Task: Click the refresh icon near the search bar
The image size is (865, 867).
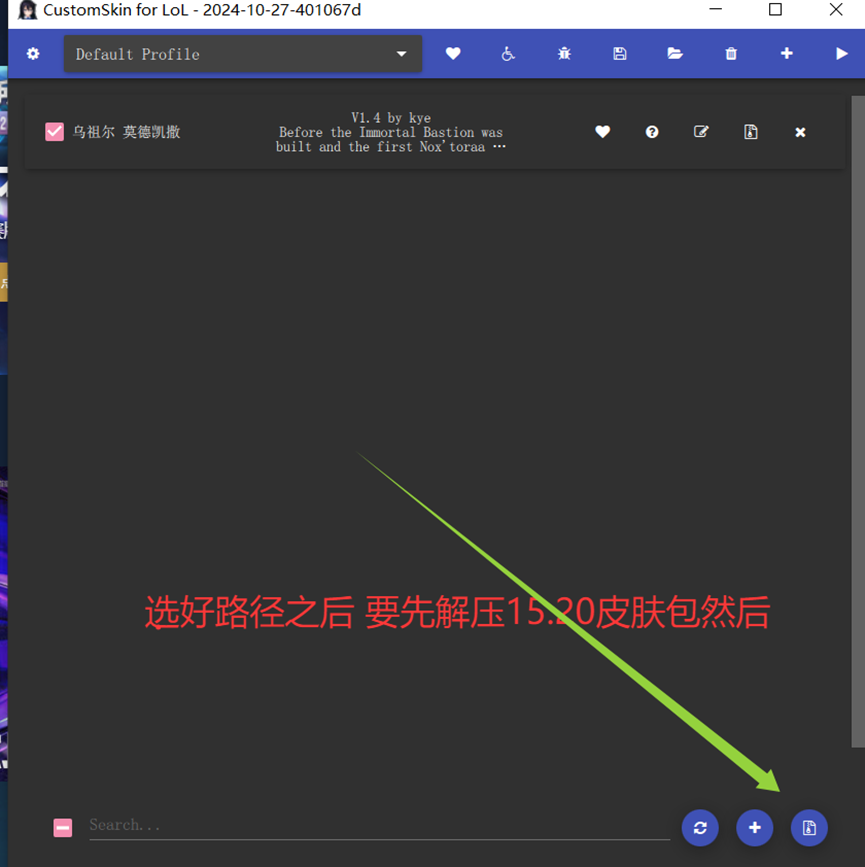Action: coord(700,827)
